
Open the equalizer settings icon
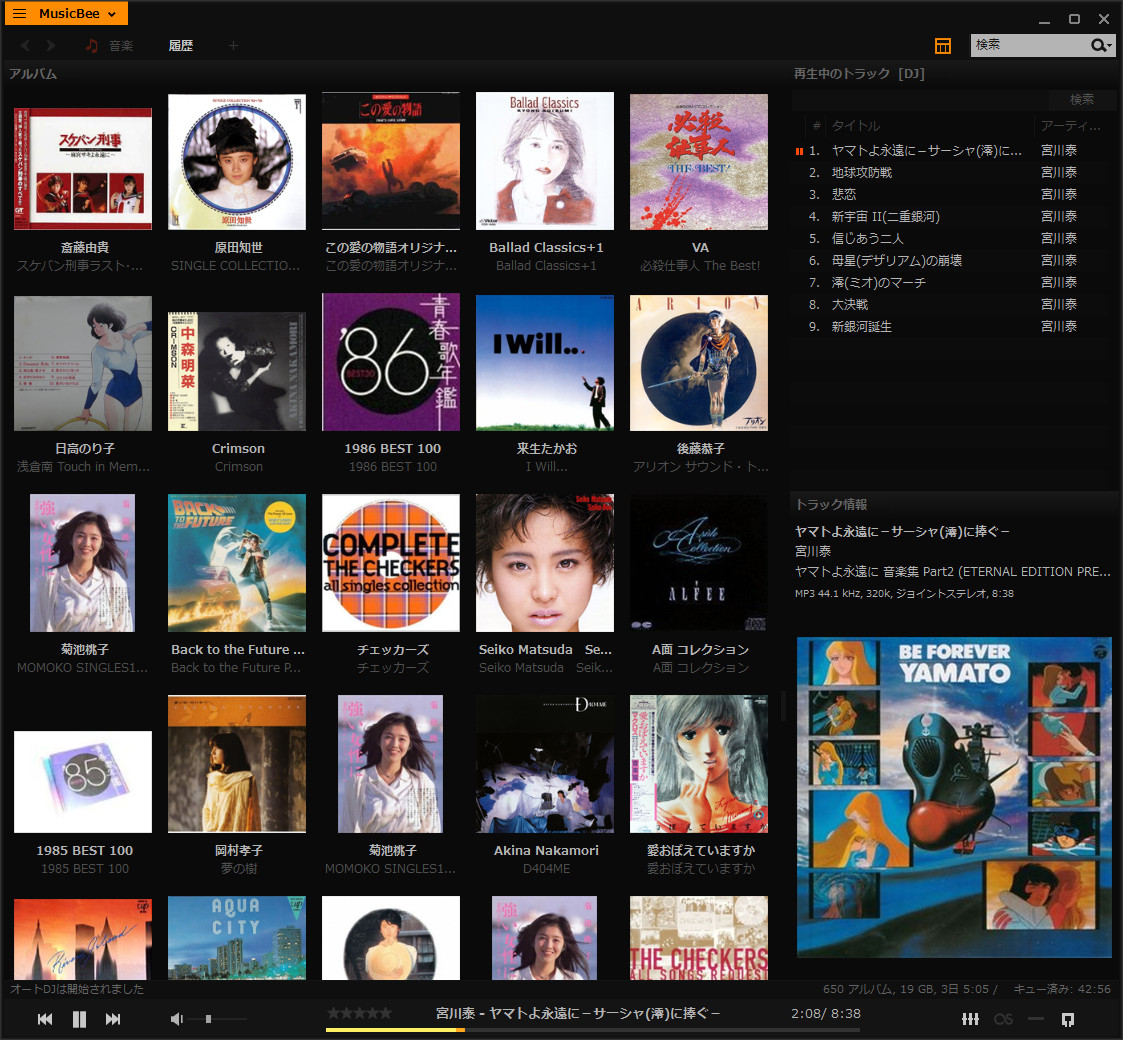click(969, 1019)
